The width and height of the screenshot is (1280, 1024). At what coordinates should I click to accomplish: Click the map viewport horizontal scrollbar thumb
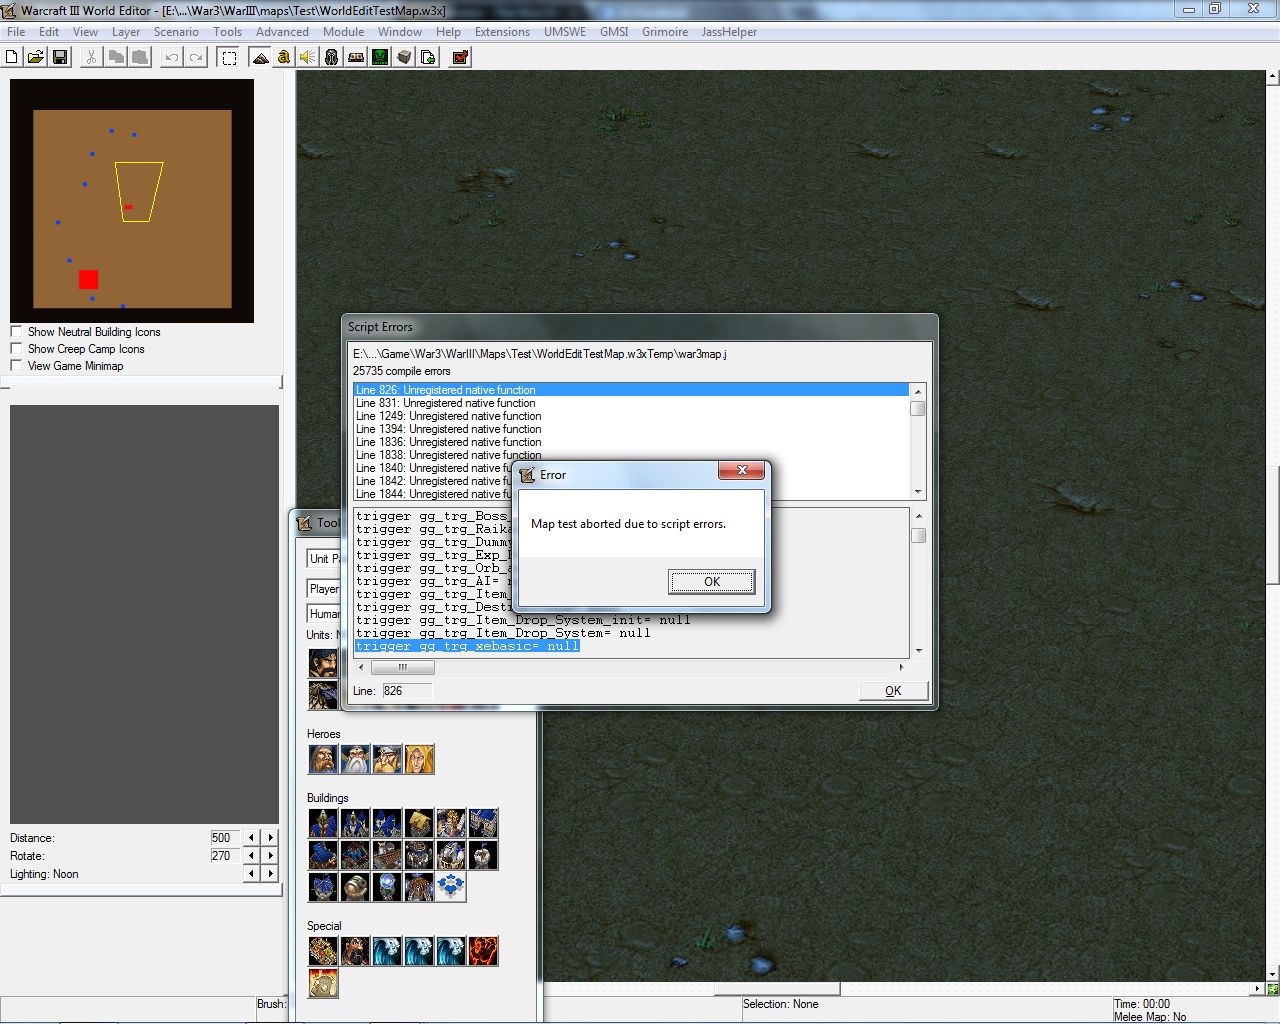click(x=777, y=989)
